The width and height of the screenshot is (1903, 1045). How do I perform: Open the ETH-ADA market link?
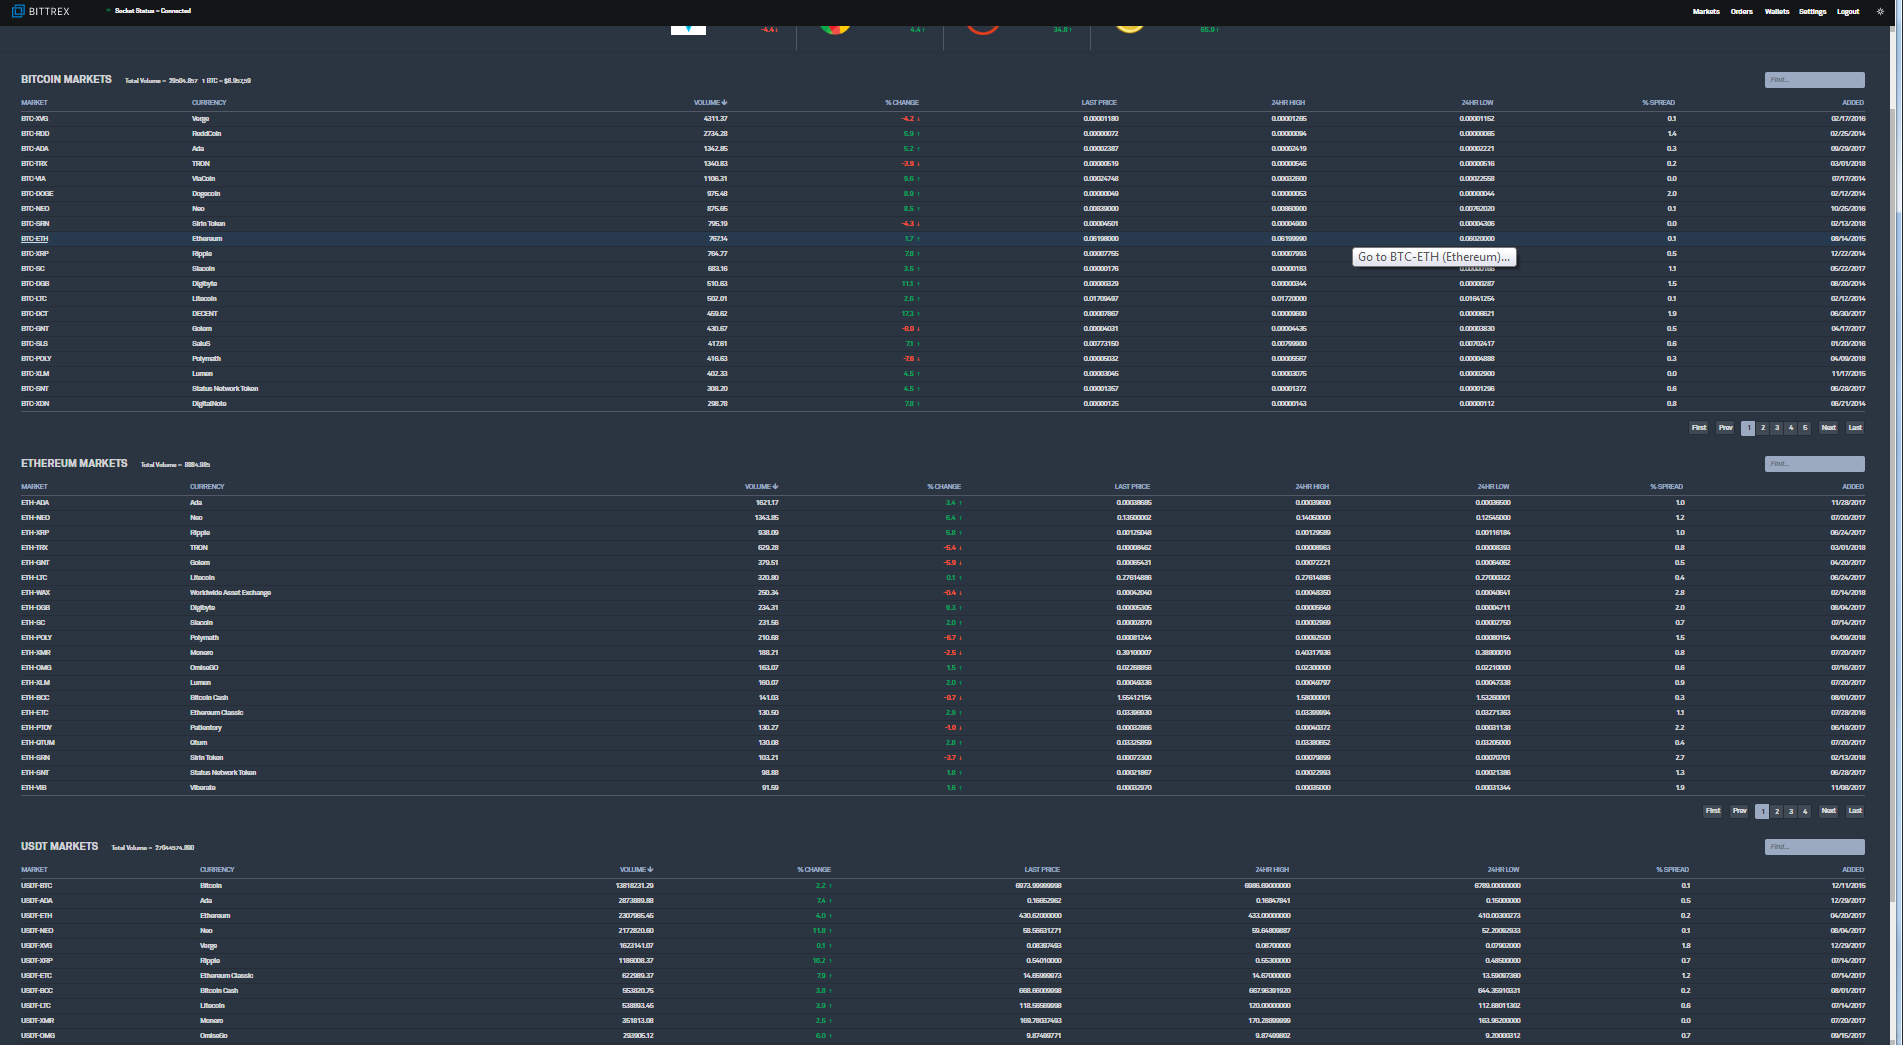tap(35, 503)
